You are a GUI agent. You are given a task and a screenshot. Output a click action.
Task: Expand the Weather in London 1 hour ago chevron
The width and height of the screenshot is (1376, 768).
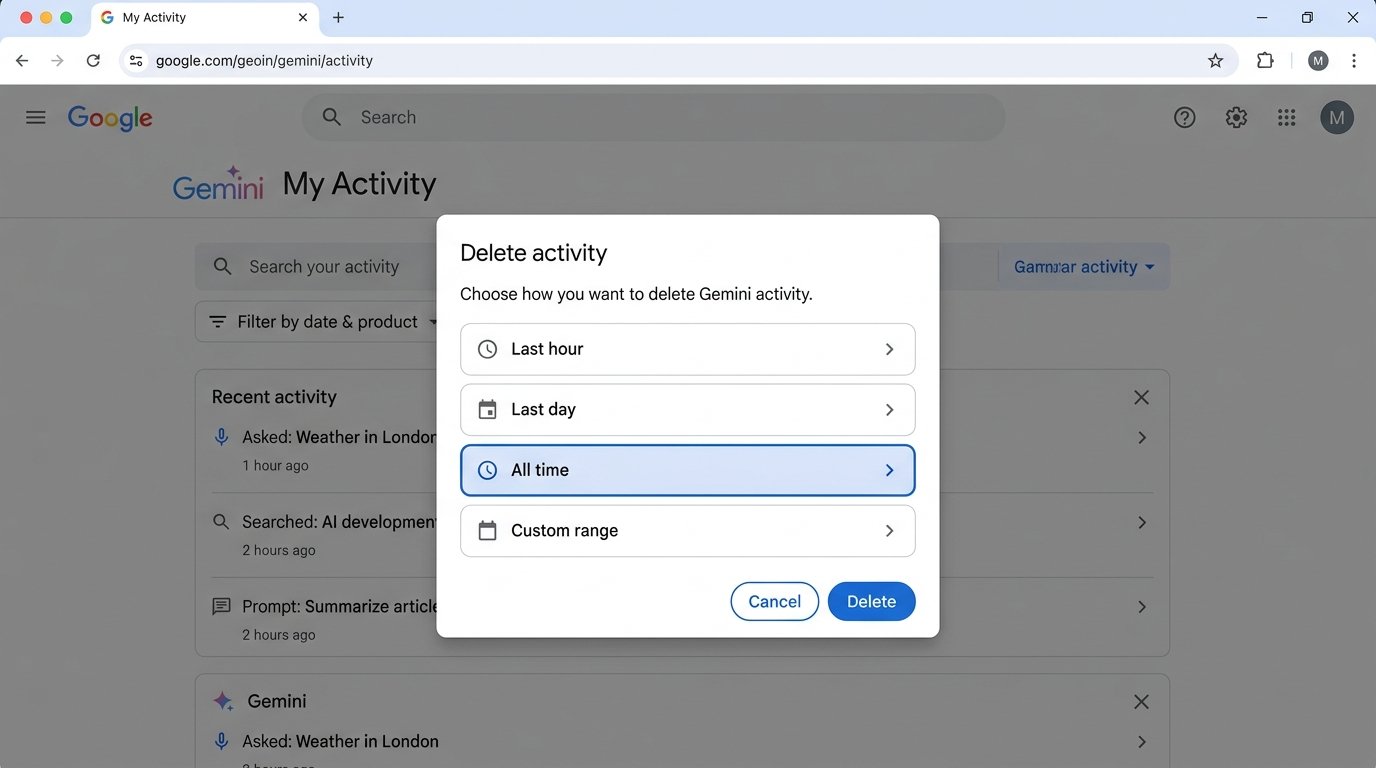click(x=1142, y=438)
